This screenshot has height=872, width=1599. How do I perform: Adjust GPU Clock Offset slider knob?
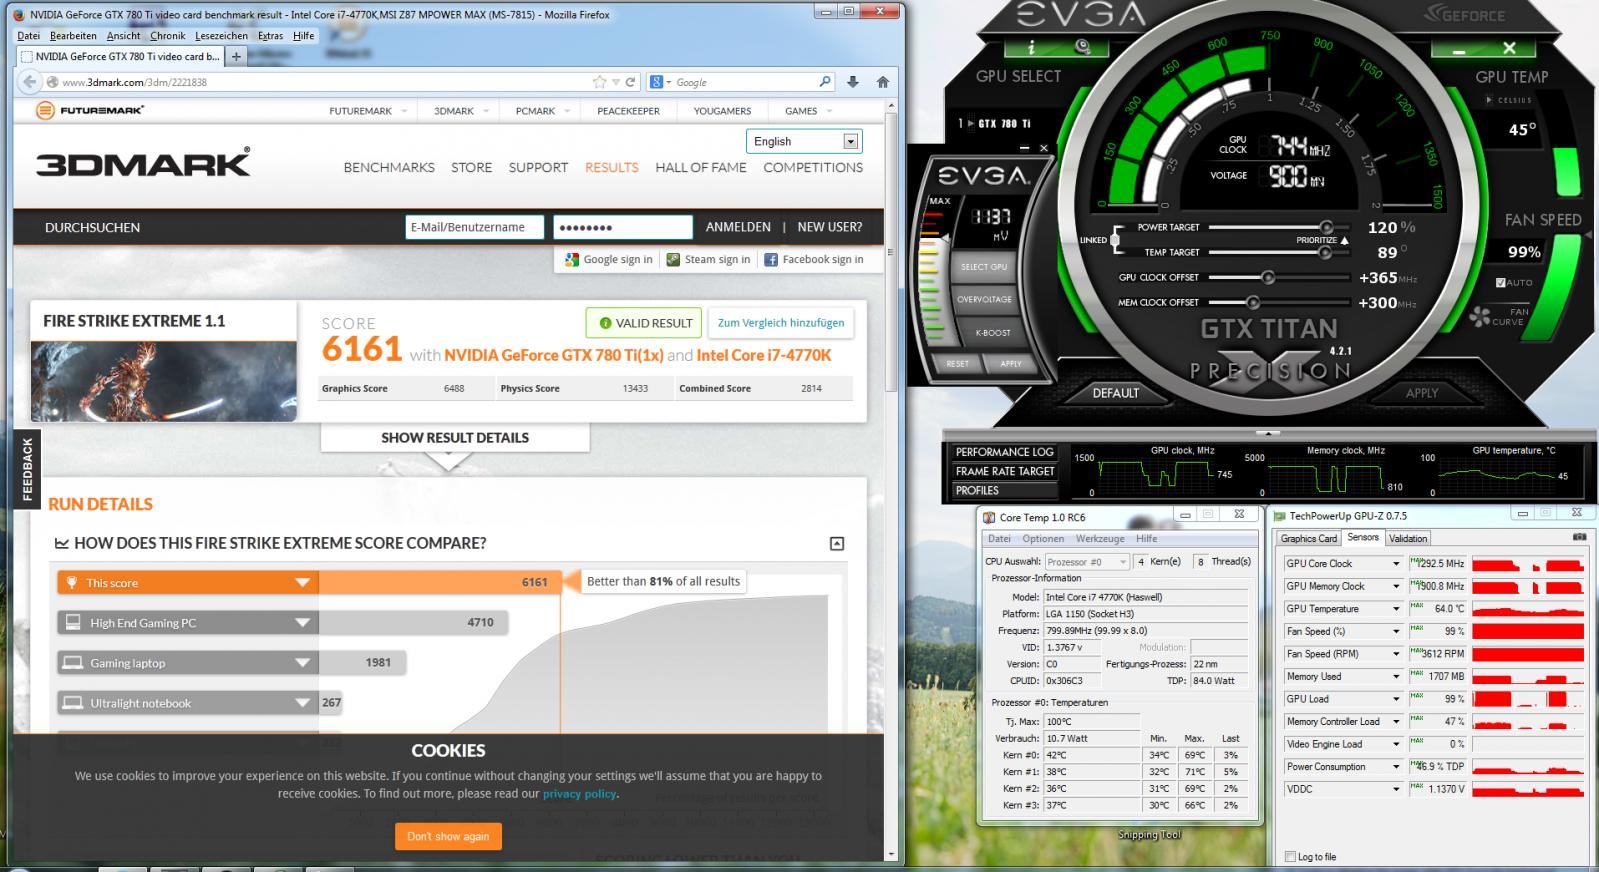tap(1268, 277)
